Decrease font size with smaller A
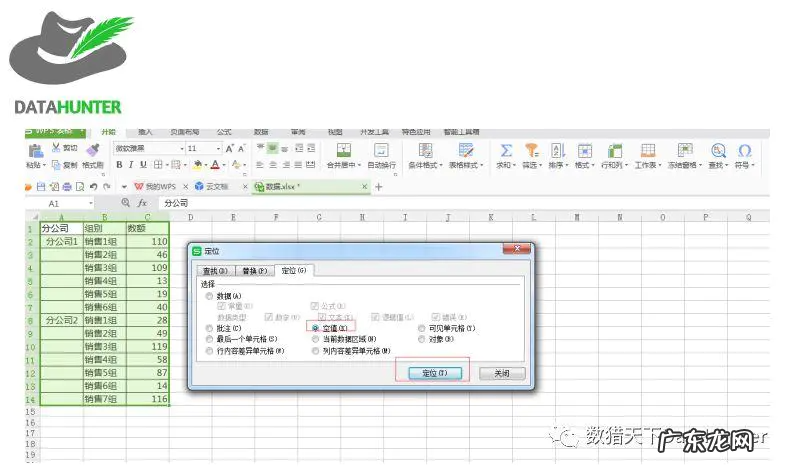The image size is (792, 470). [x=241, y=148]
